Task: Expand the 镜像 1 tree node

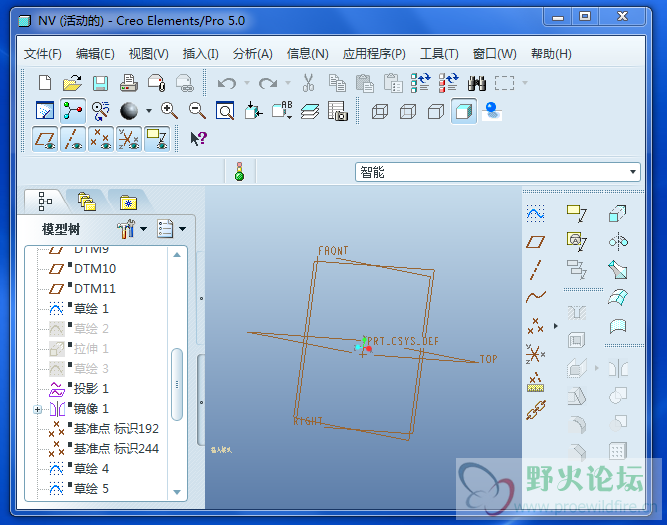Action: coord(37,410)
